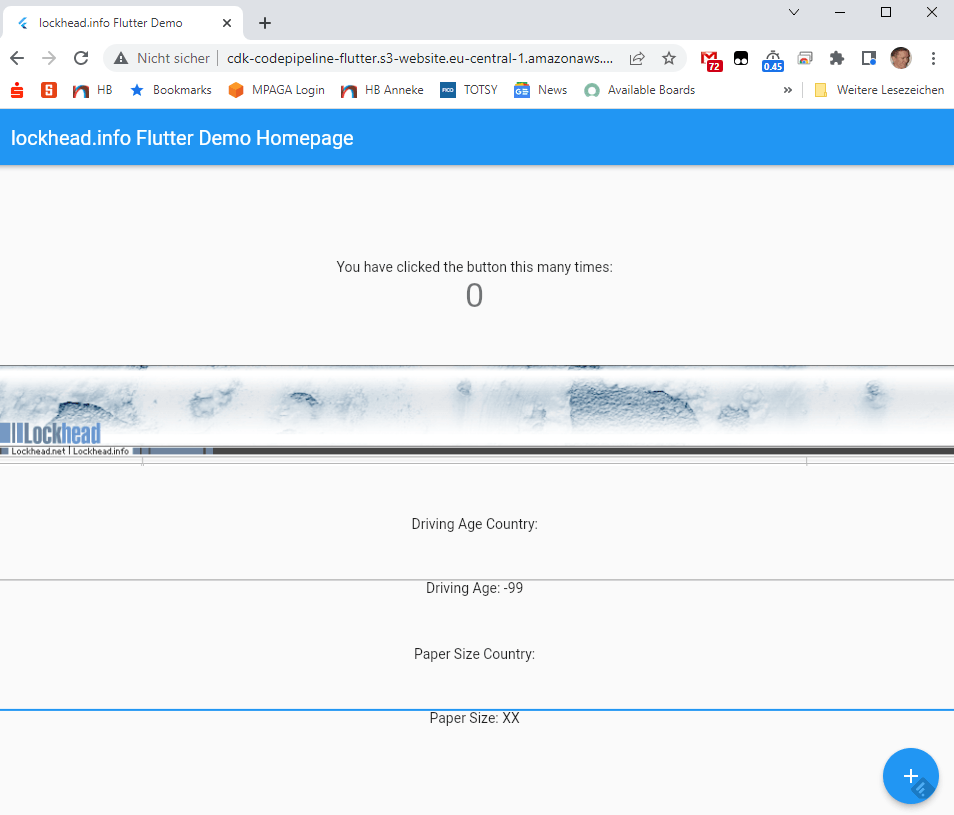Click the 'Paper Size: XX' text

pos(475,718)
